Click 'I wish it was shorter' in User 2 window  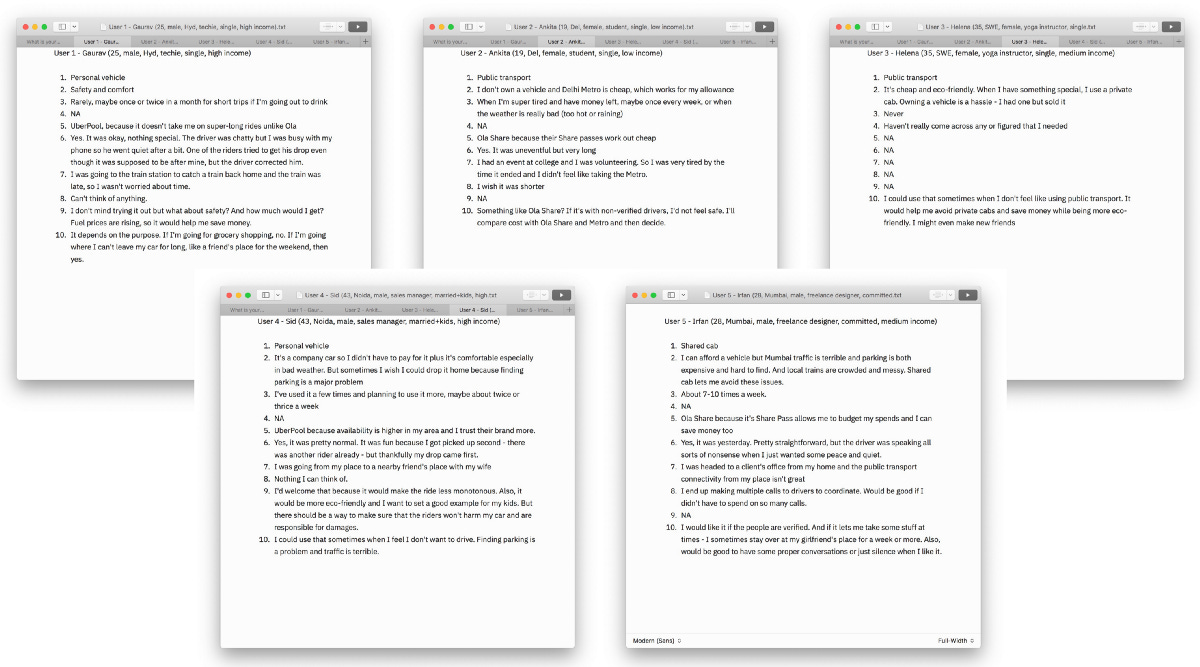tap(512, 186)
